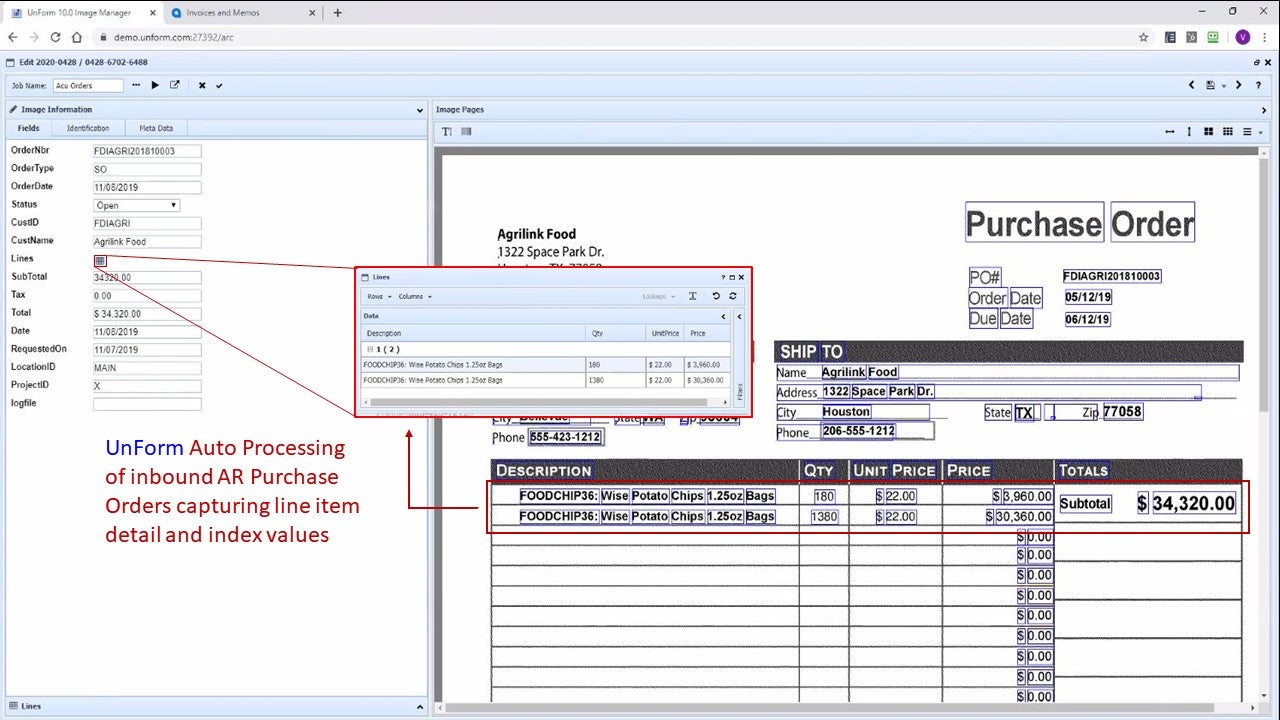Click the CustName field

point(147,241)
